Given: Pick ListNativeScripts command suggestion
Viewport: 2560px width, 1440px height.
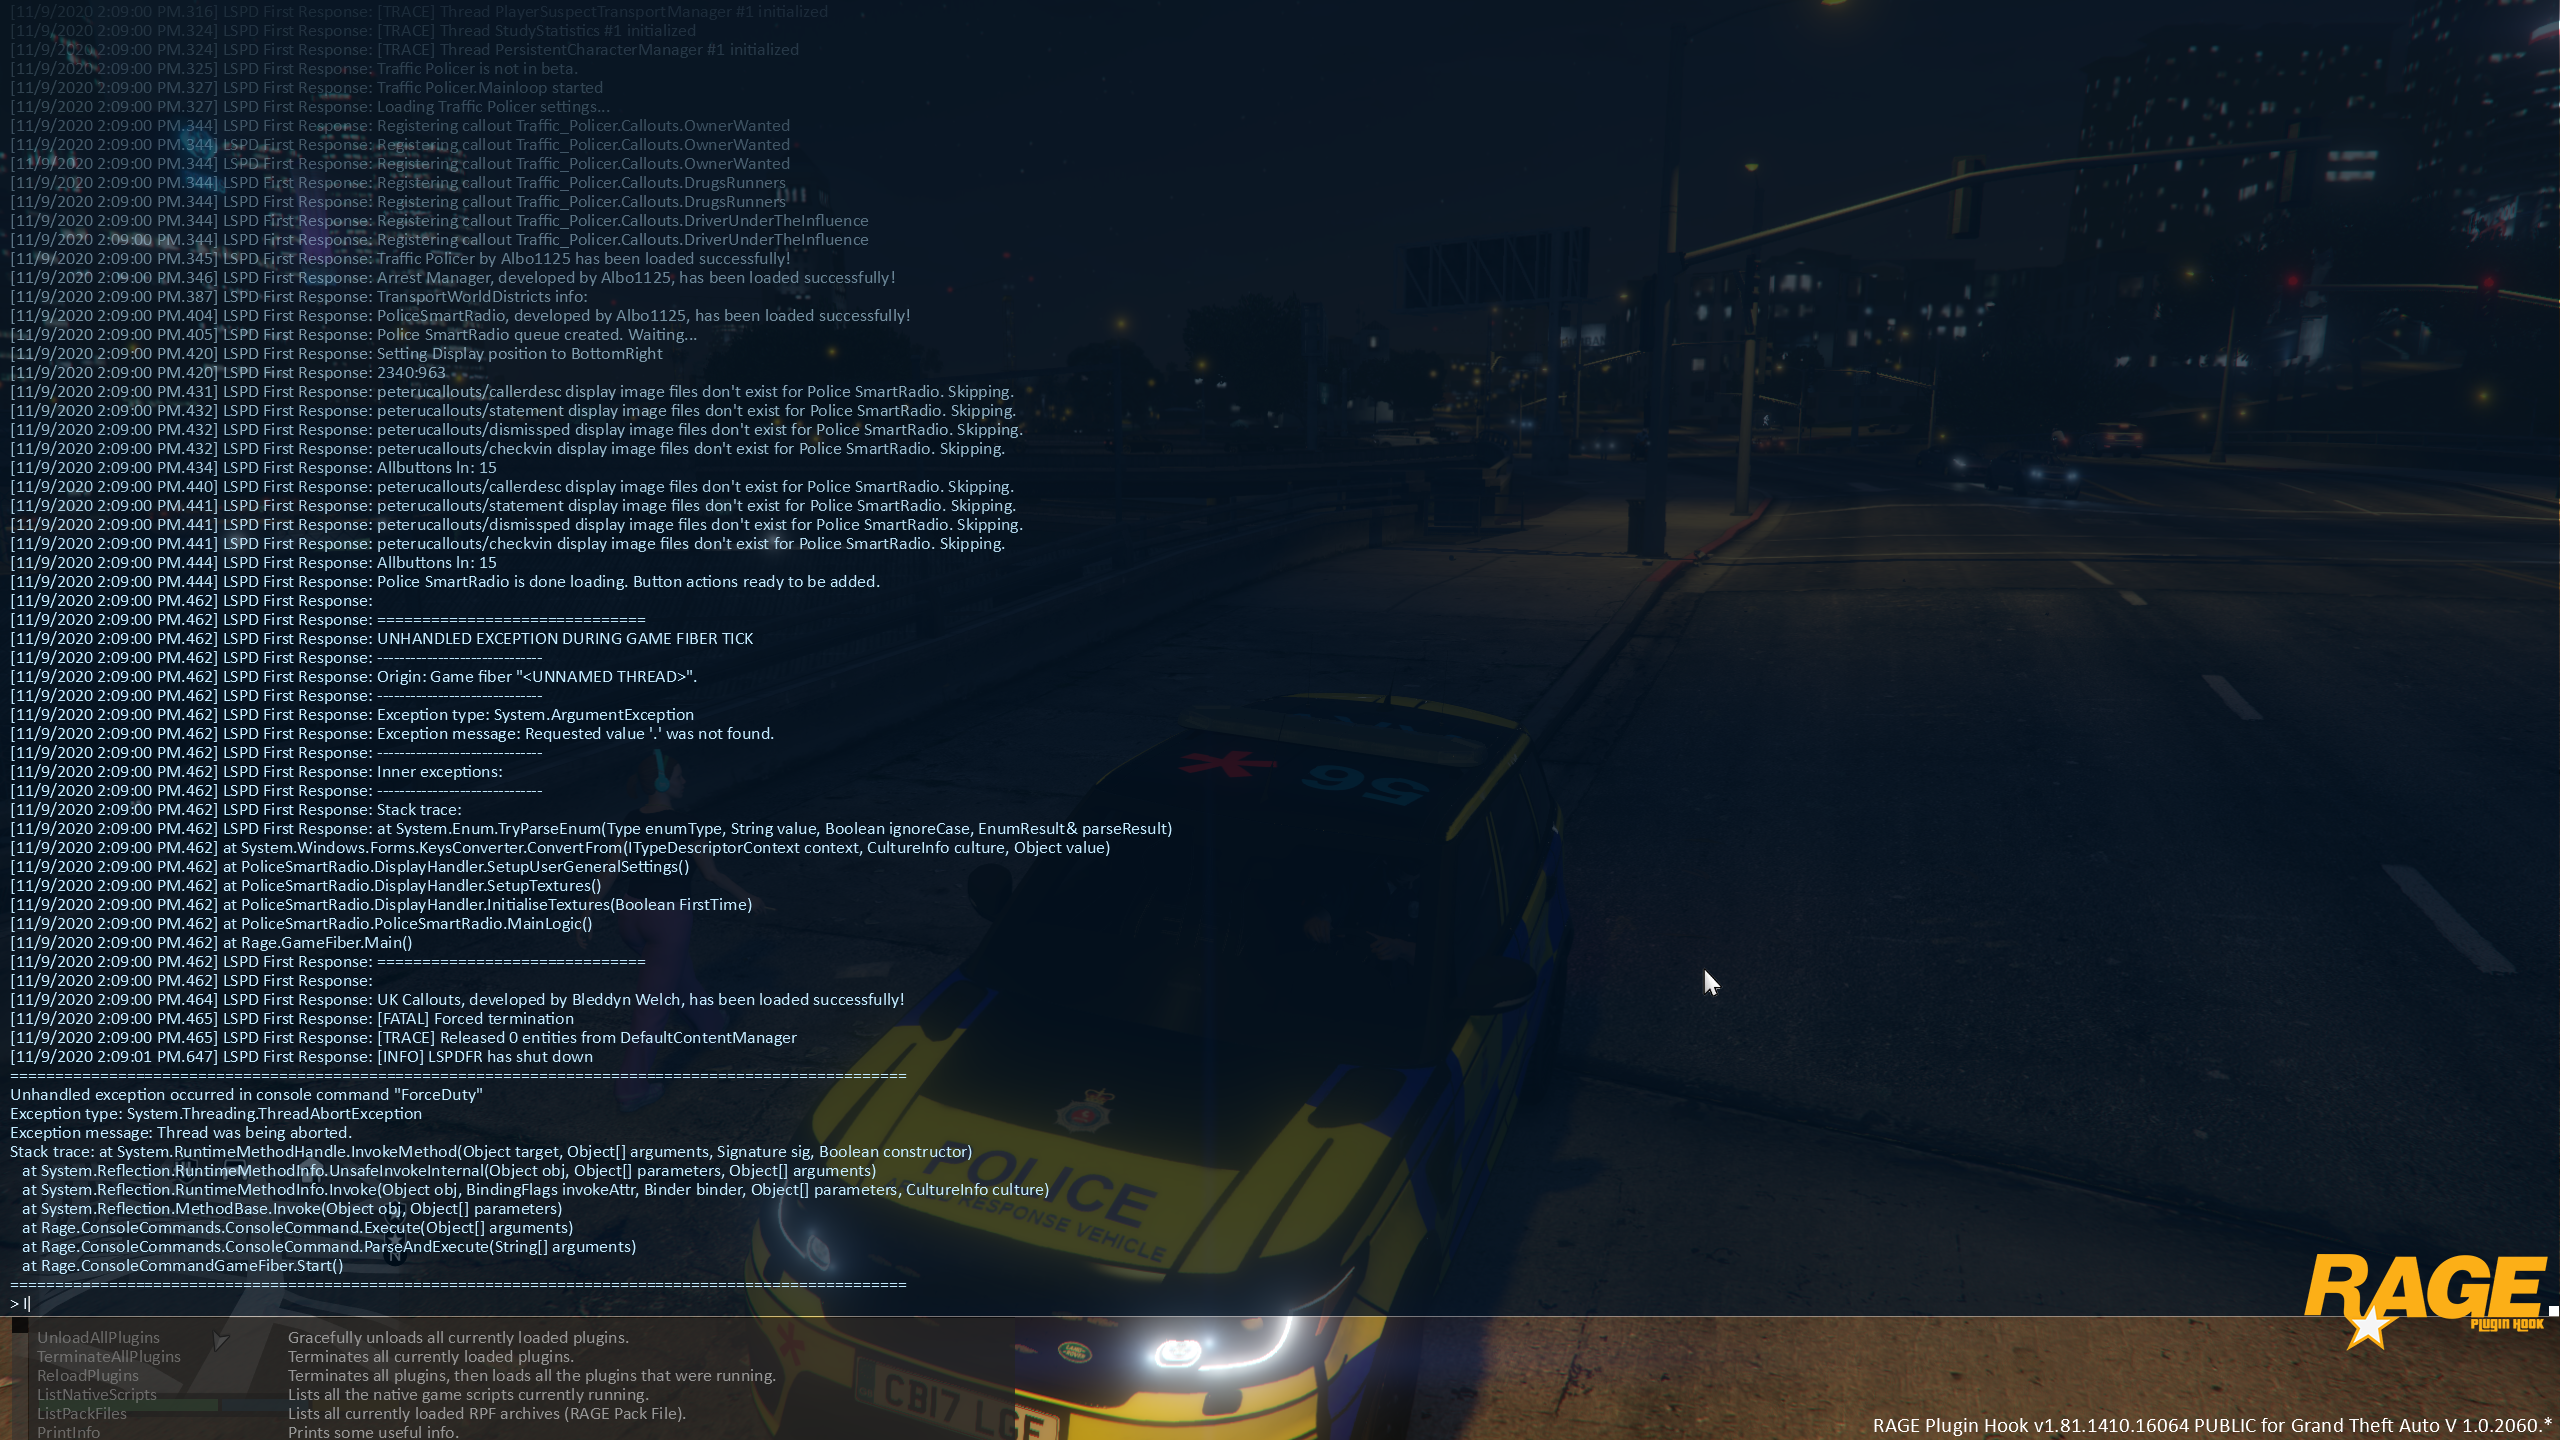Looking at the screenshot, I should 97,1394.
